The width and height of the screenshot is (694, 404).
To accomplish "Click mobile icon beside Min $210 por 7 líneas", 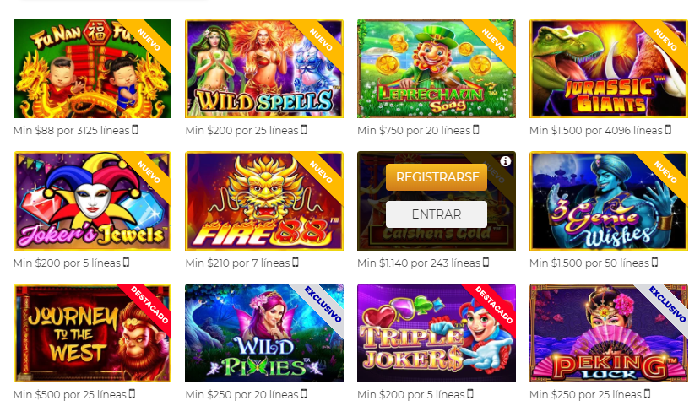I will coord(296,262).
